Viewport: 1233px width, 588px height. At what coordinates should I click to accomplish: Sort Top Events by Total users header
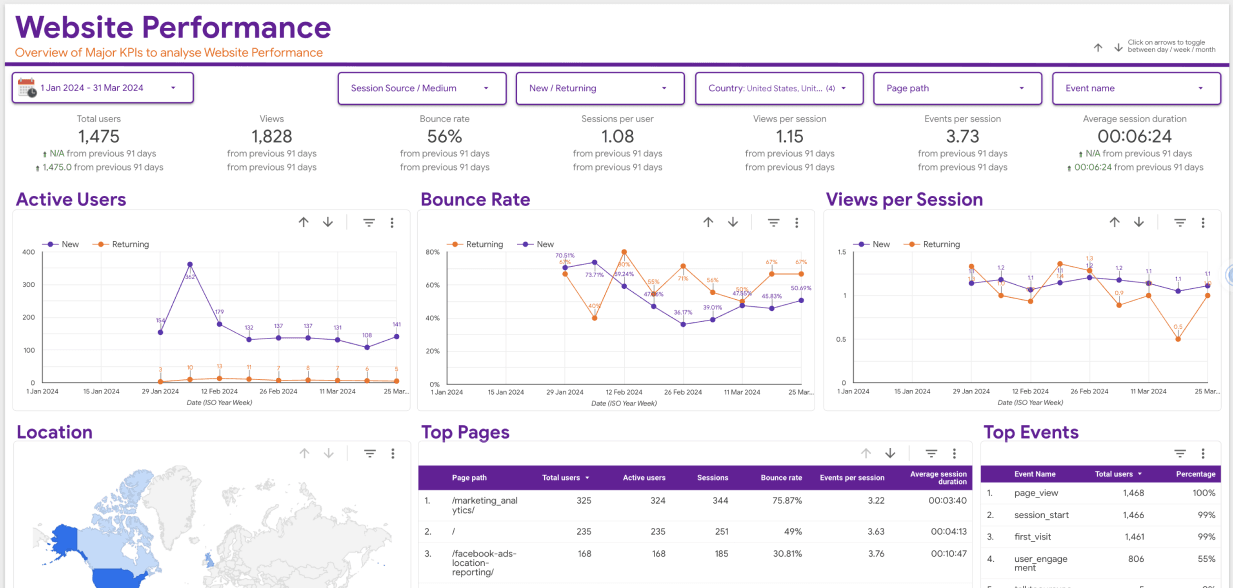(x=1118, y=474)
